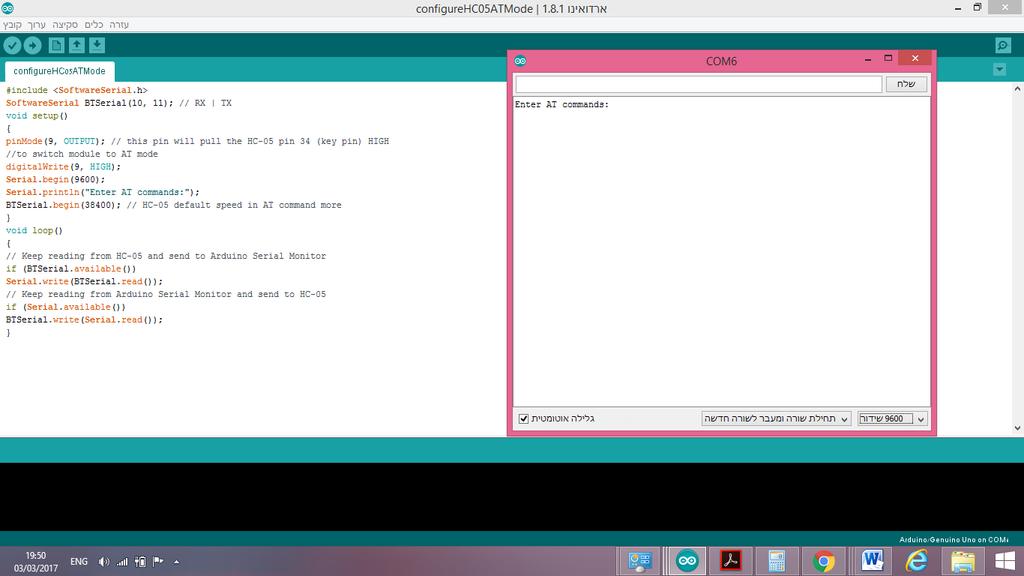
Task: Click editor scrollbar up arrow
Action: click(x=1017, y=89)
